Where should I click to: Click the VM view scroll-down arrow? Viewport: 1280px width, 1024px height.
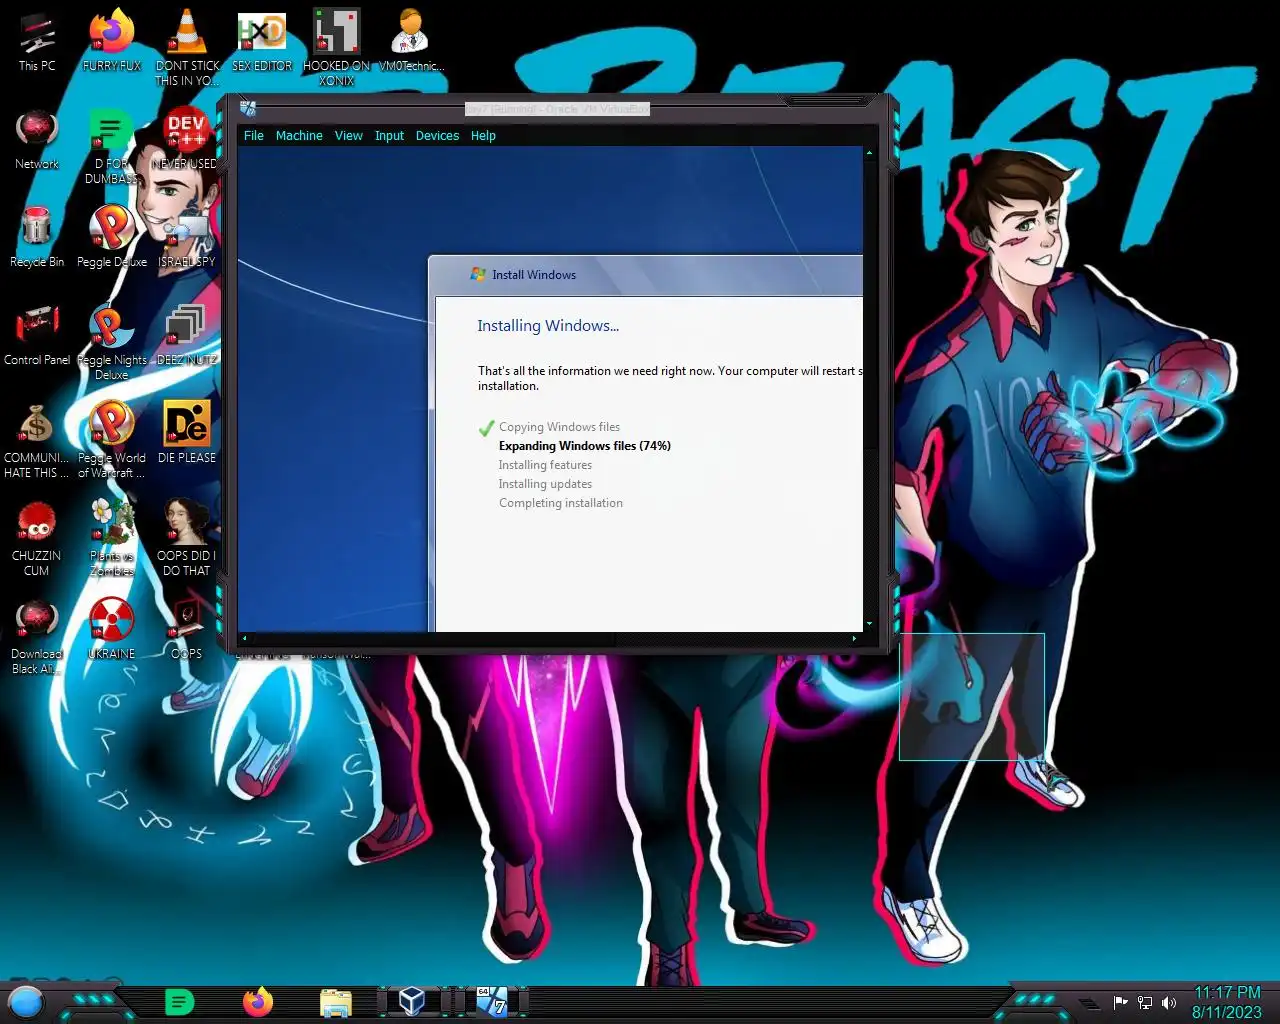coord(869,623)
